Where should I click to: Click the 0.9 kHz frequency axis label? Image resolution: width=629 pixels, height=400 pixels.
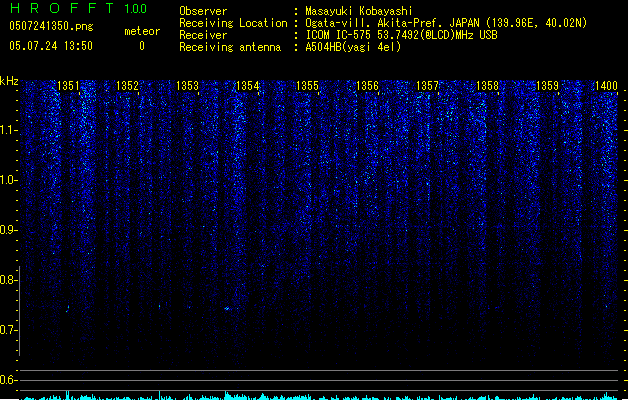tap(8, 230)
